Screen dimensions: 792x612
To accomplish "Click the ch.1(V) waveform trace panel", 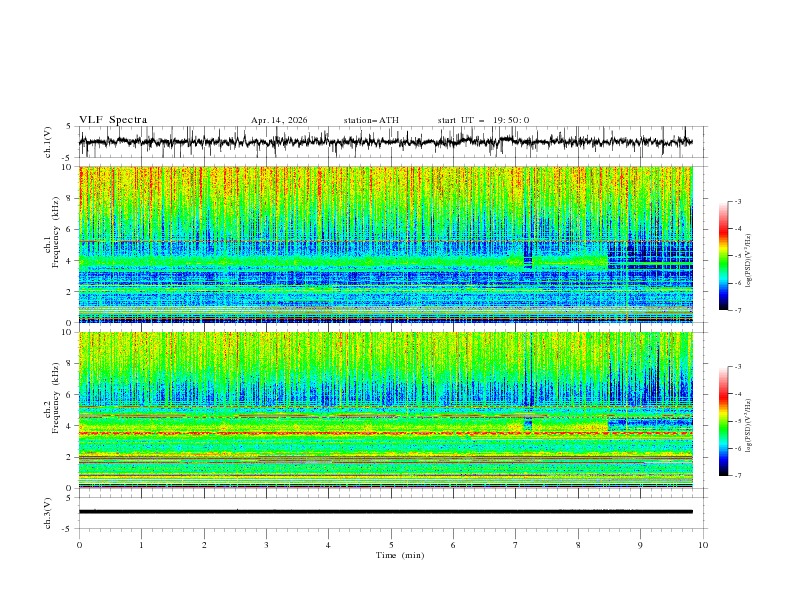I will (386, 142).
